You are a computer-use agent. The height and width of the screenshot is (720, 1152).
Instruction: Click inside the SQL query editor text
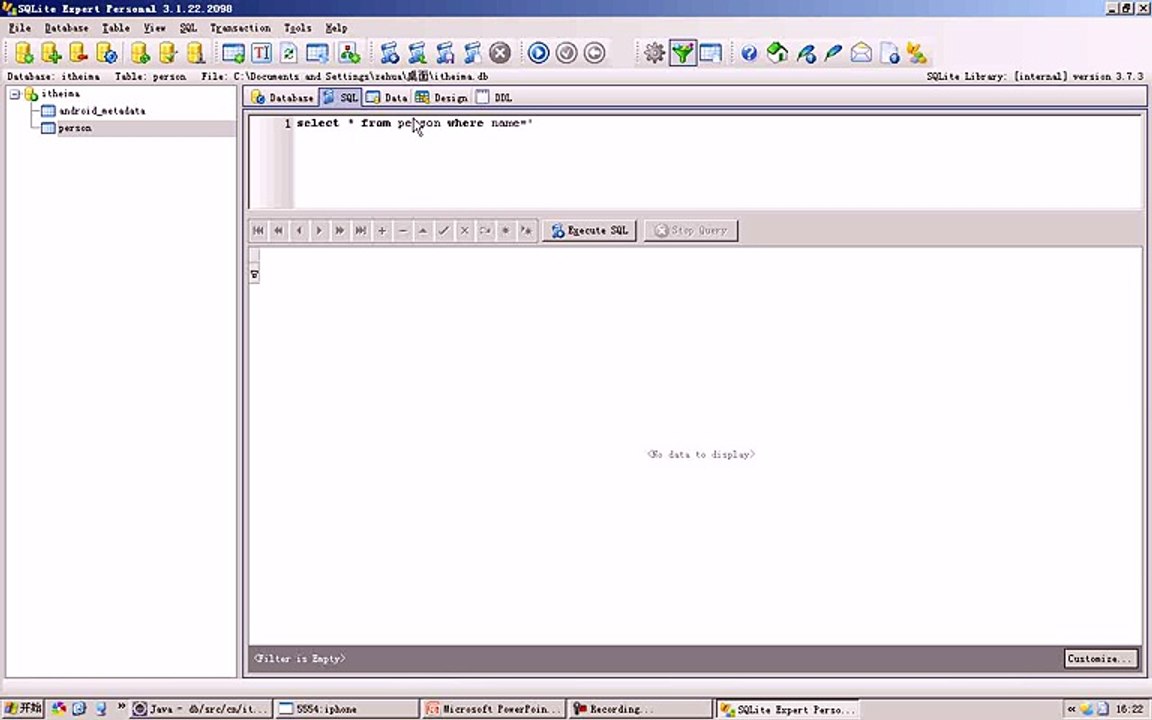(x=414, y=123)
